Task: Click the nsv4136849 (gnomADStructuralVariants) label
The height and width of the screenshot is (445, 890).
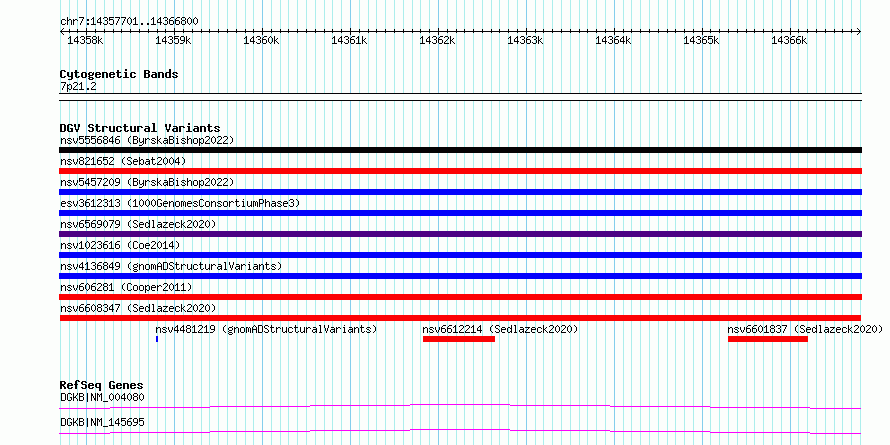Action: click(x=171, y=266)
